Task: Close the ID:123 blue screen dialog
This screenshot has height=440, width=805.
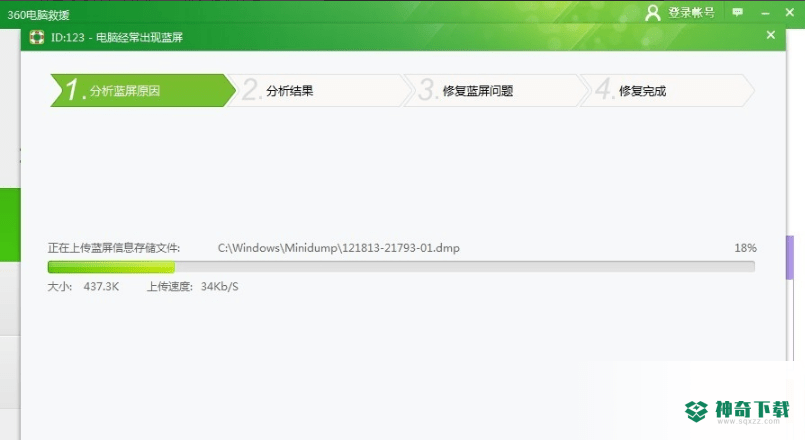Action: click(x=771, y=35)
